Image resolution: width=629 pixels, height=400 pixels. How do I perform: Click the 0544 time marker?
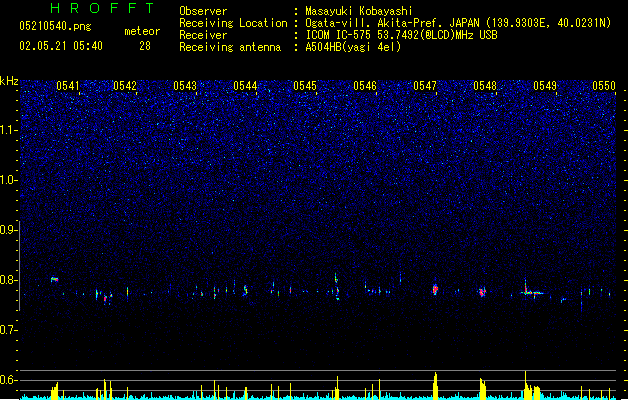(x=245, y=86)
